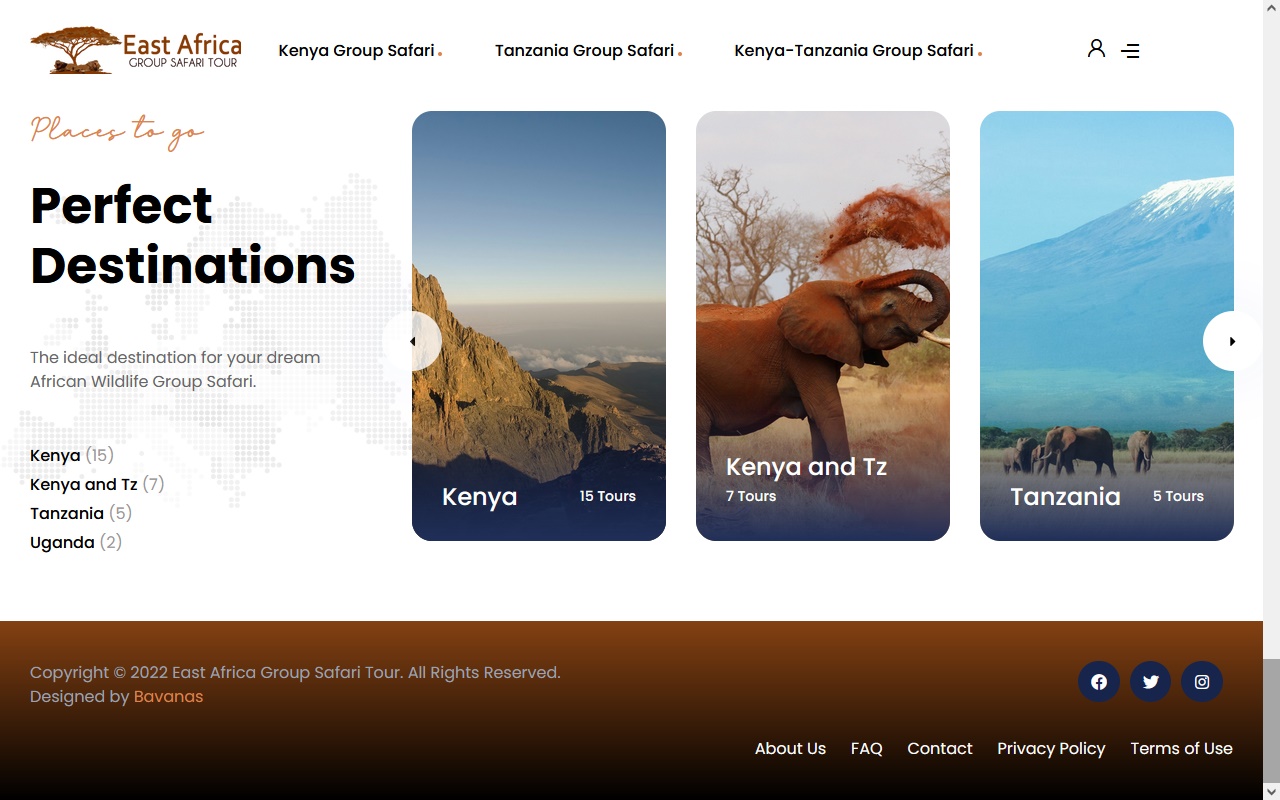Select Kenya and Tz (7) destination link
The image size is (1280, 800).
coord(97,484)
